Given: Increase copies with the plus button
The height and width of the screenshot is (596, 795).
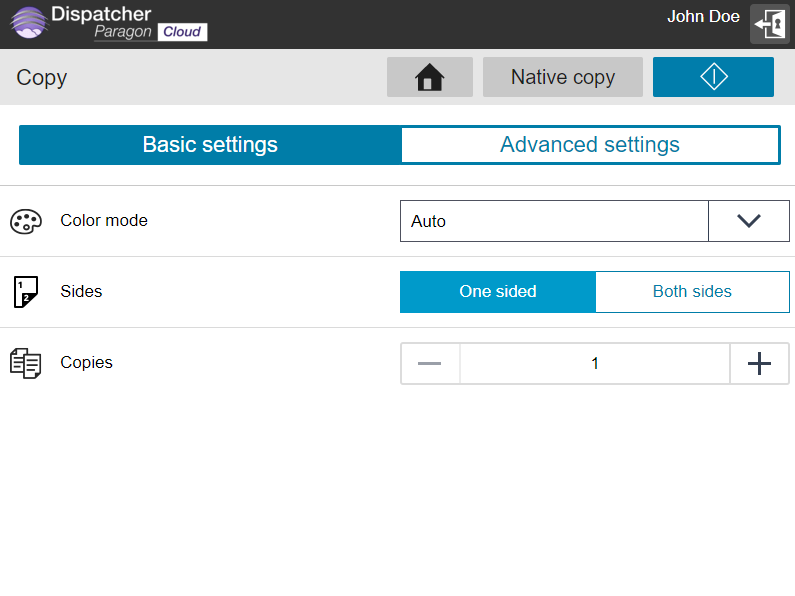Looking at the screenshot, I should point(759,364).
